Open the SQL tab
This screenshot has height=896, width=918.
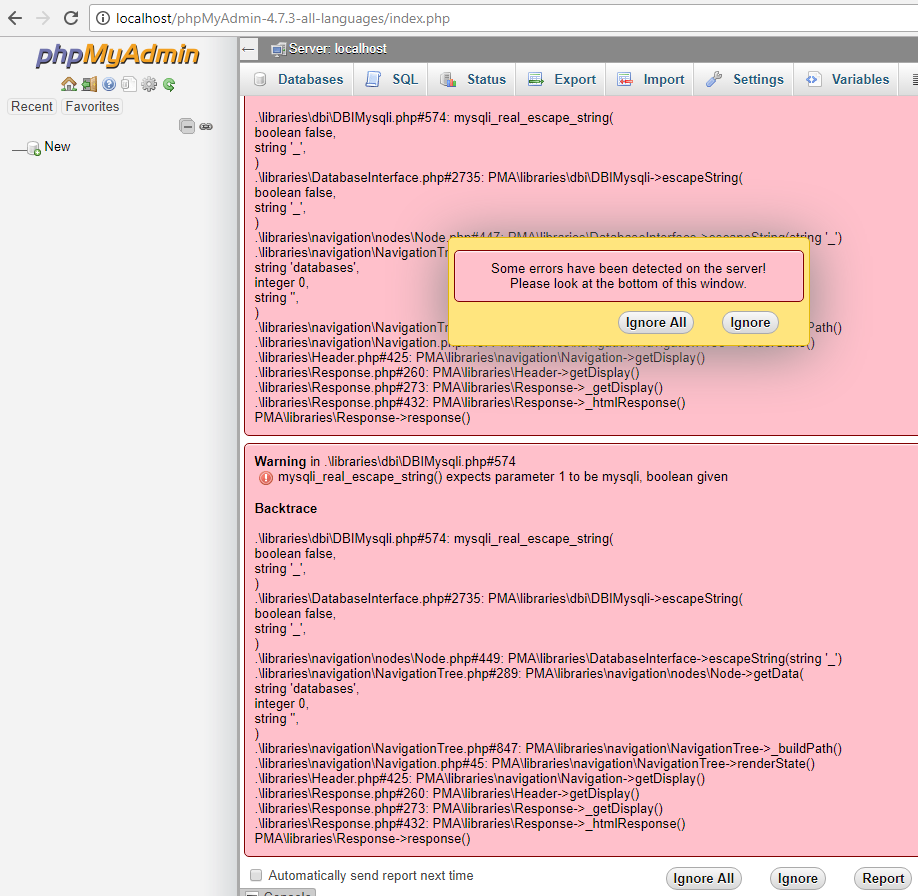tap(392, 80)
